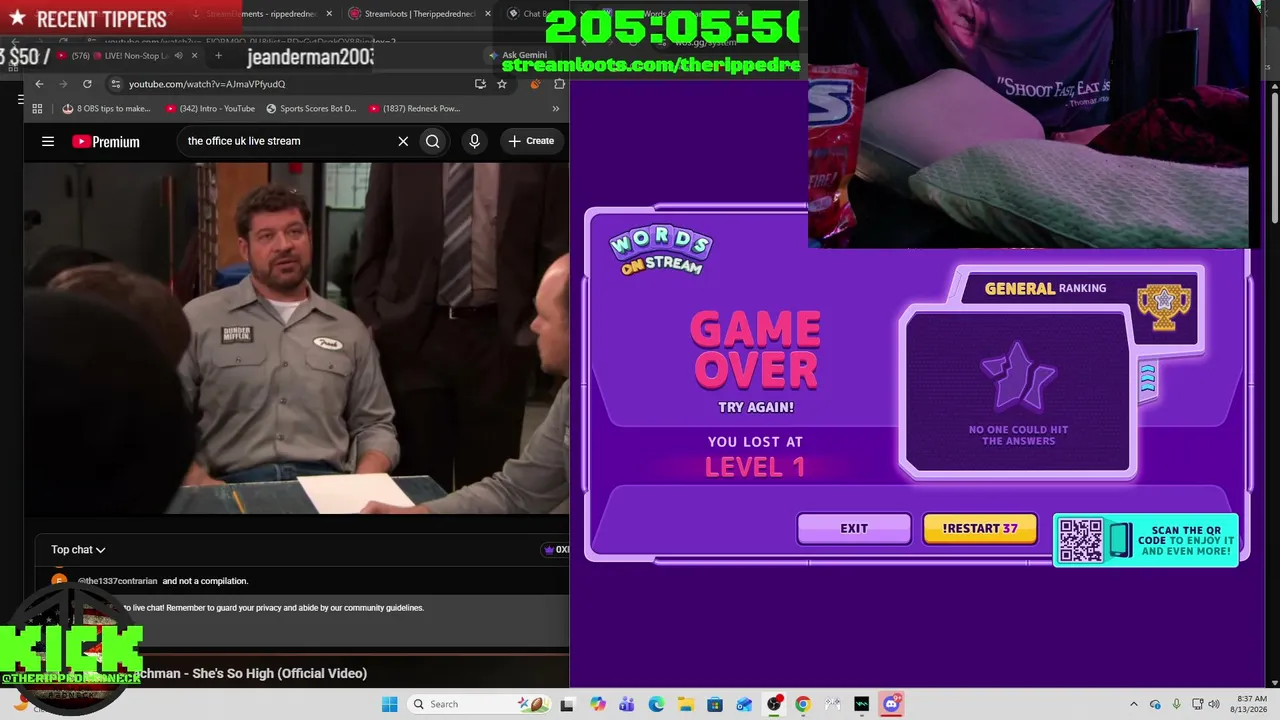Image resolution: width=1280 pixels, height=720 pixels.
Task: Click the General Ranking trophy icon
Action: click(1163, 305)
